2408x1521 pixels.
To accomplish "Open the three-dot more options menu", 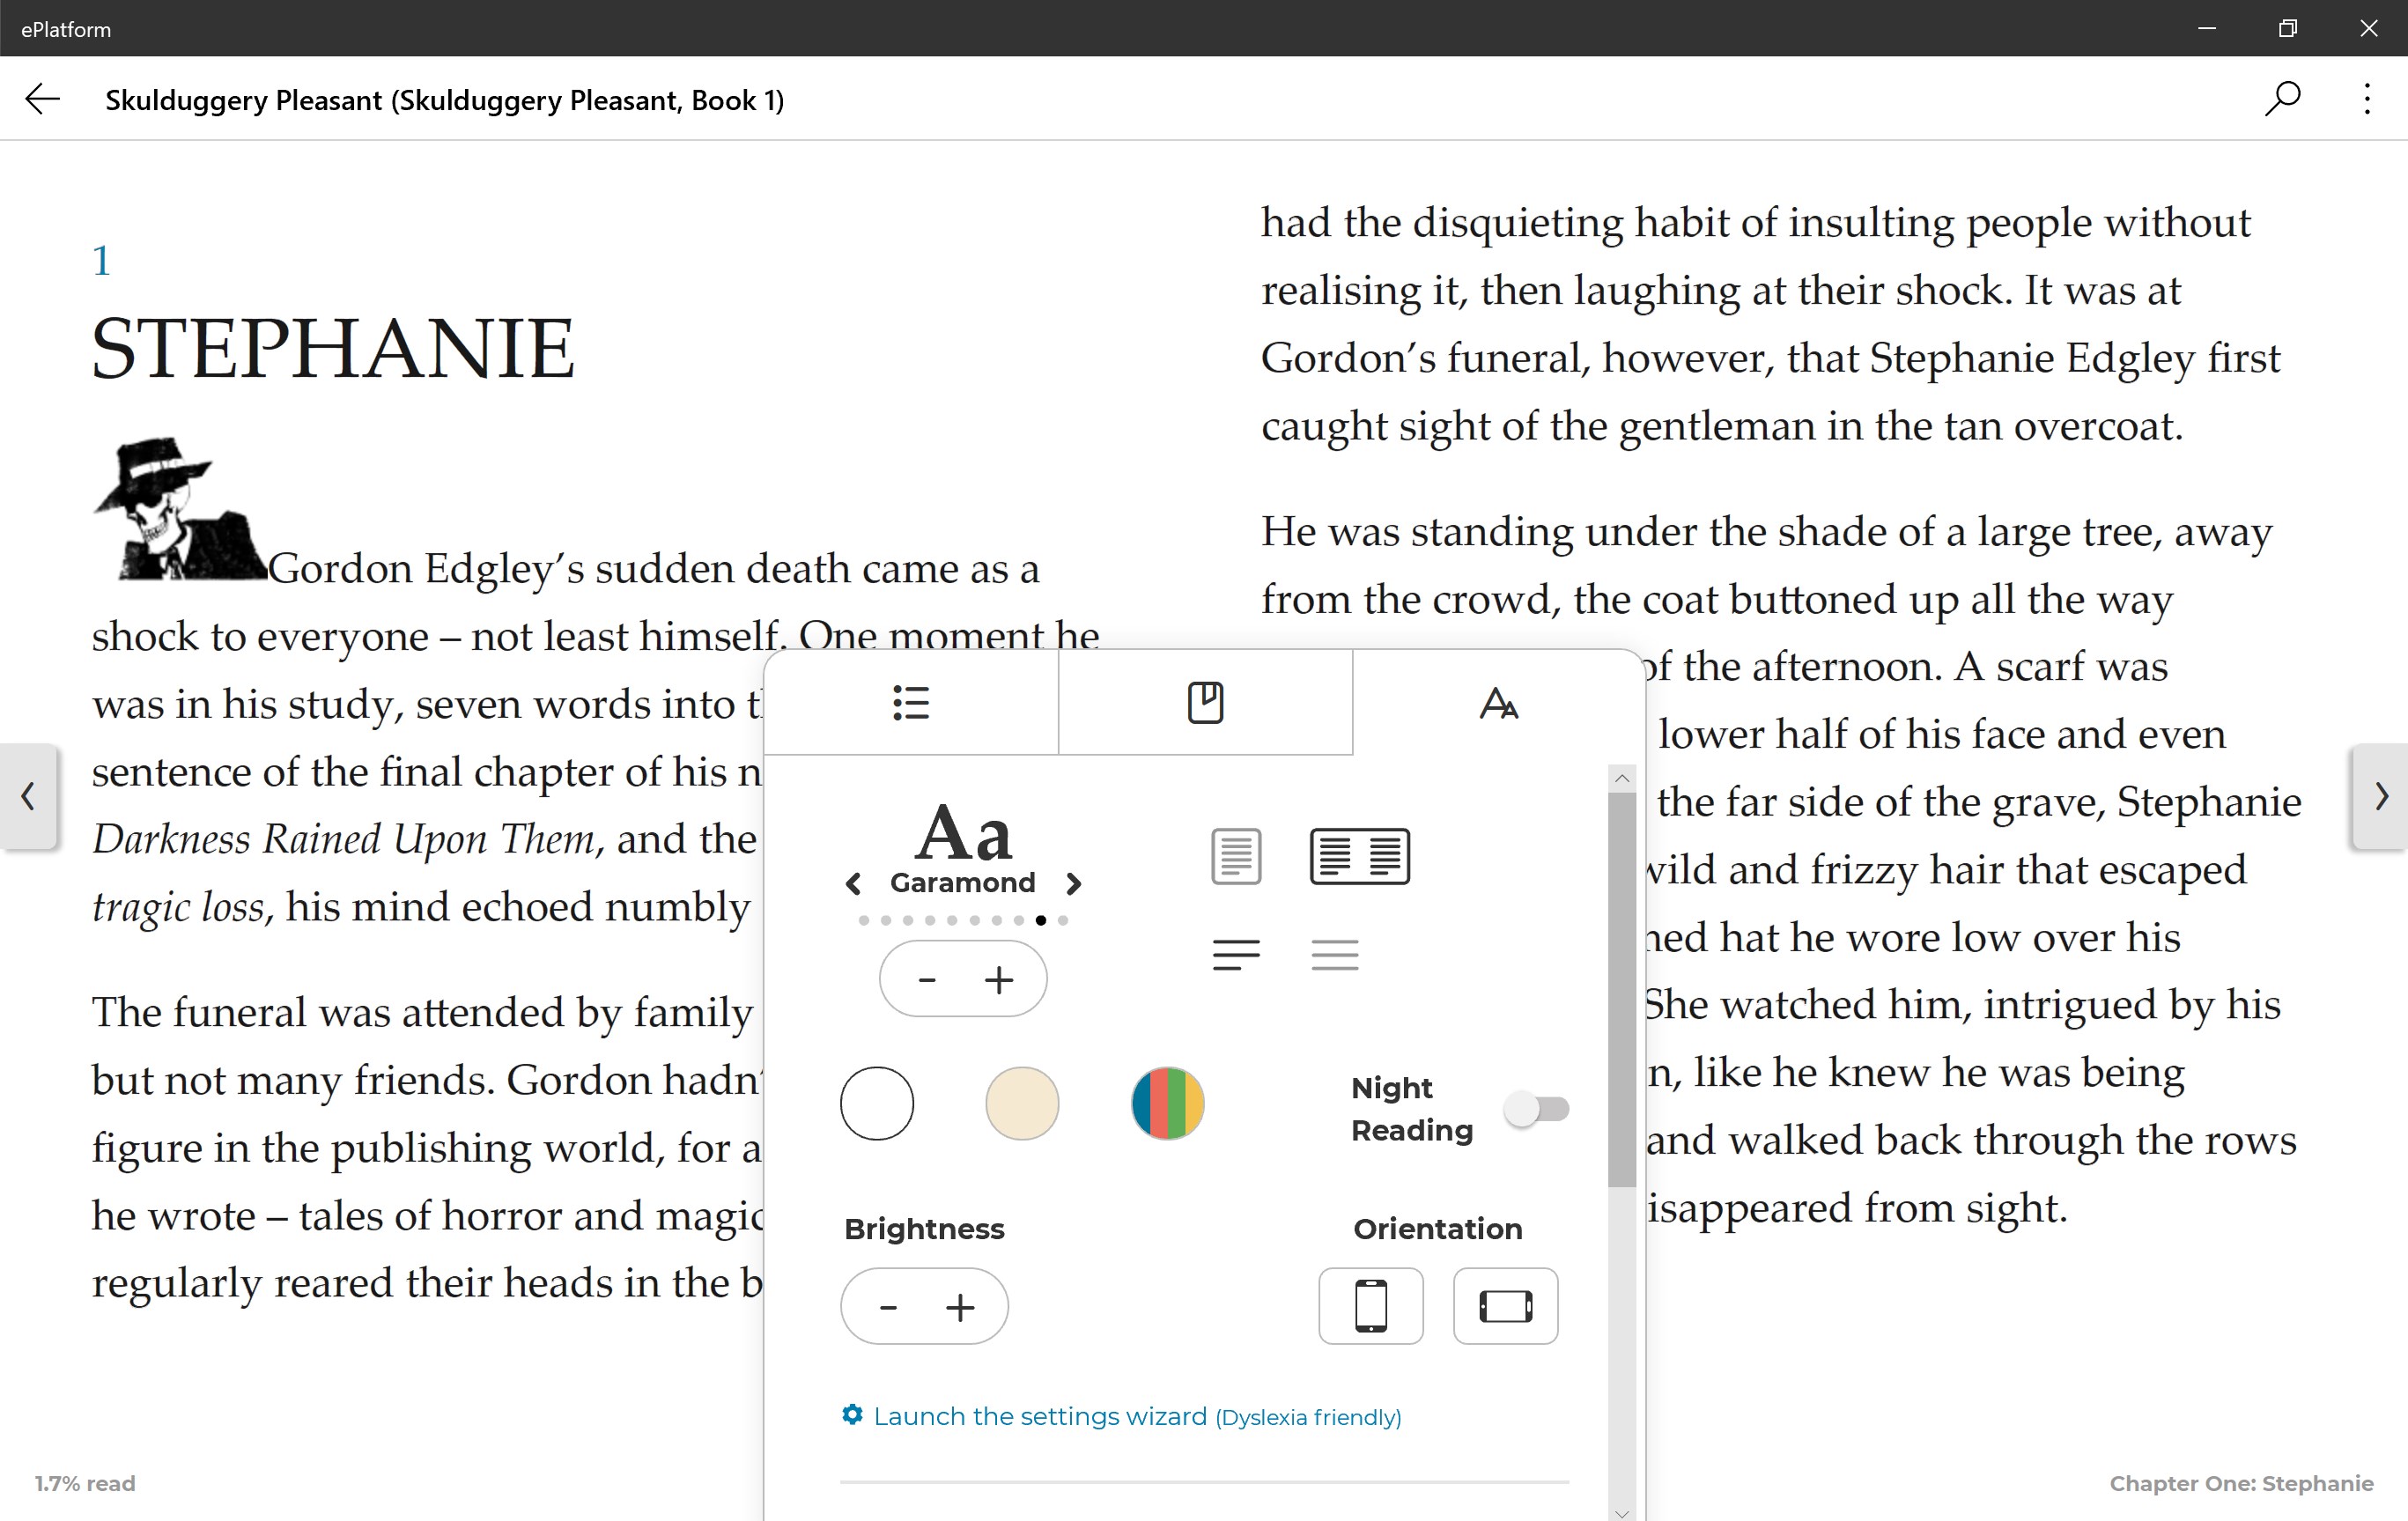I will (2366, 99).
